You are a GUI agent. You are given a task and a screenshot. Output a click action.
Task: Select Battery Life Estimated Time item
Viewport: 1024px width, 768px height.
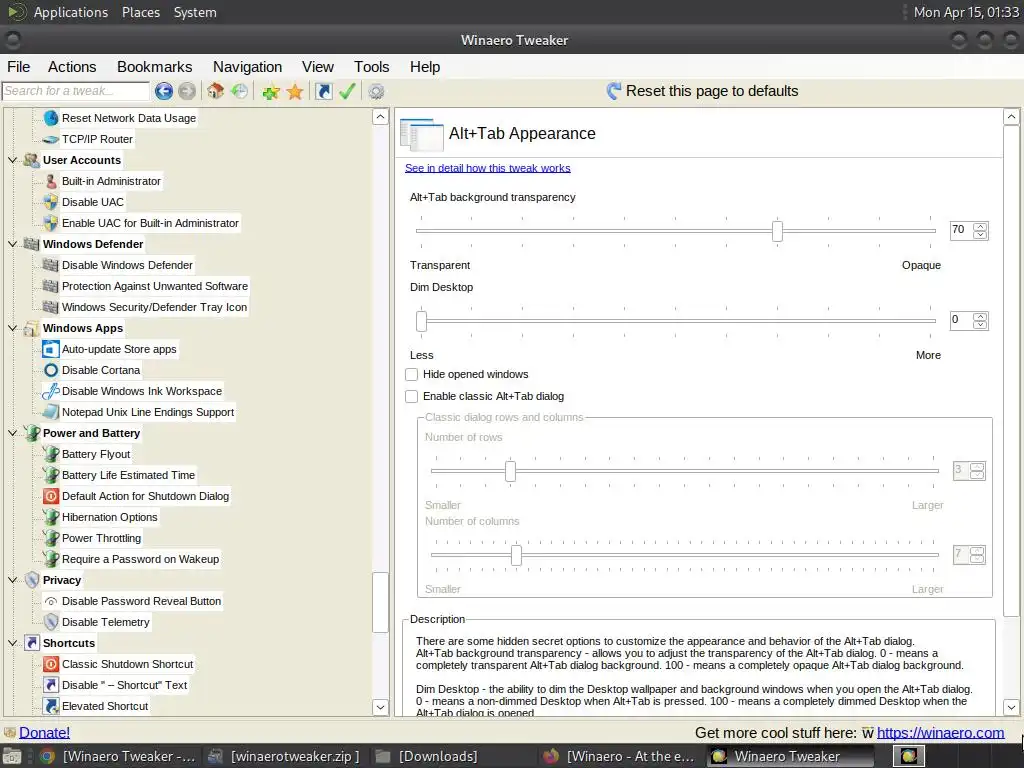128,475
